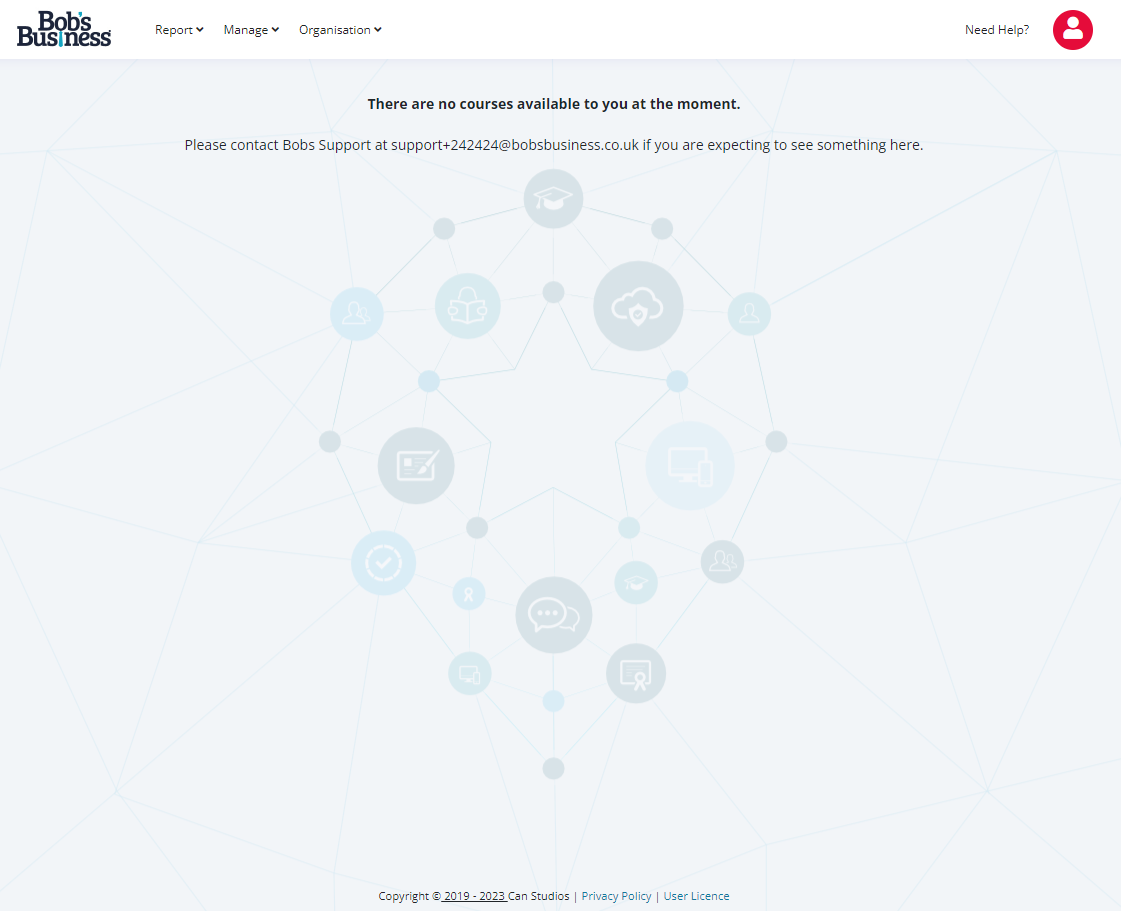The image size is (1121, 911).
Task: Open the Need Help? link
Action: [996, 30]
